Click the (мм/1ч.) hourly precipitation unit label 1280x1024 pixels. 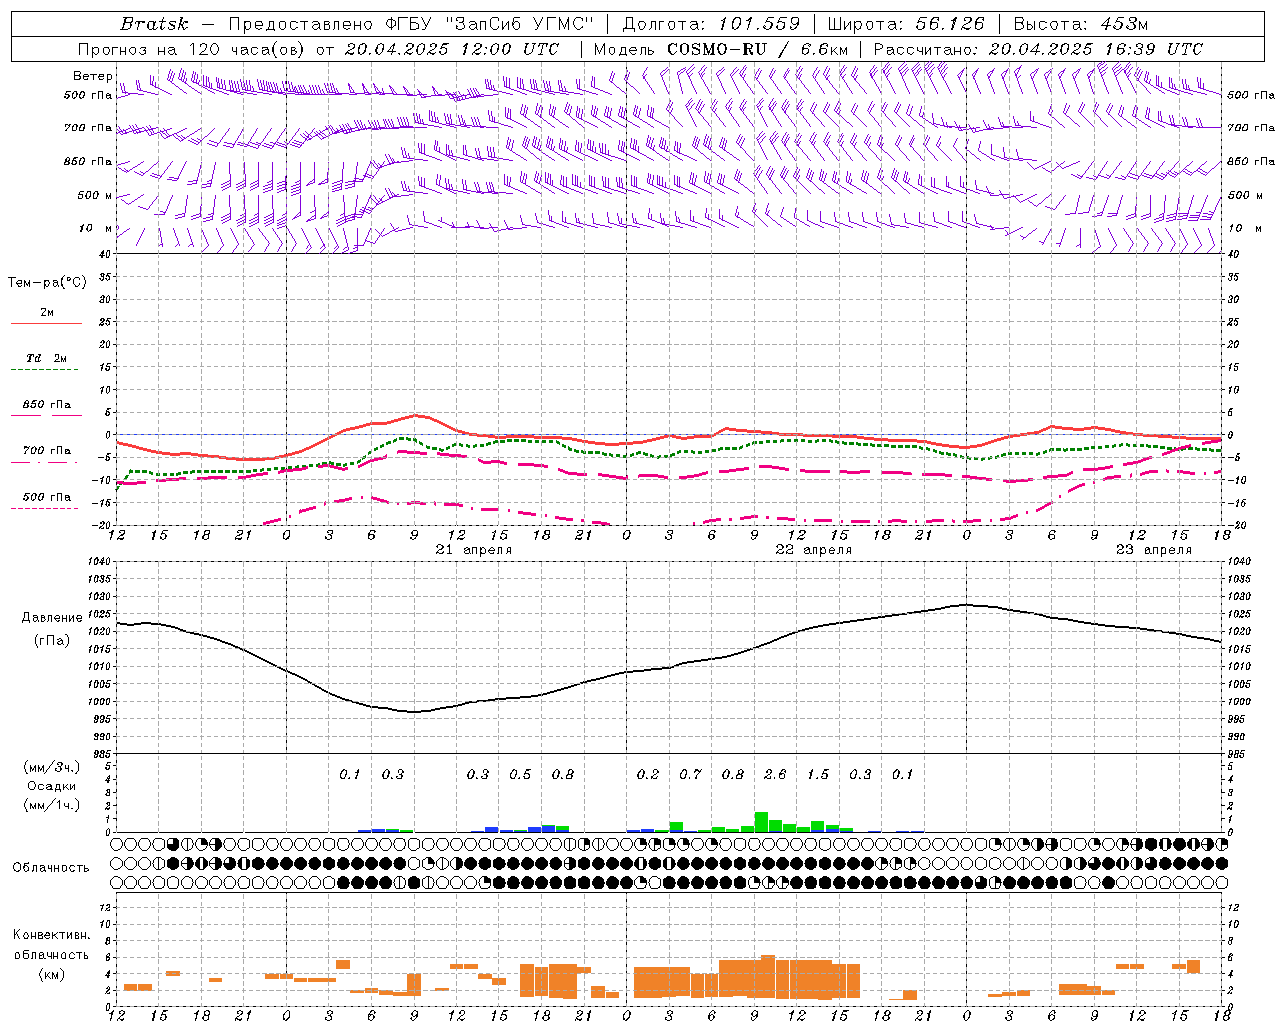pos(51,805)
